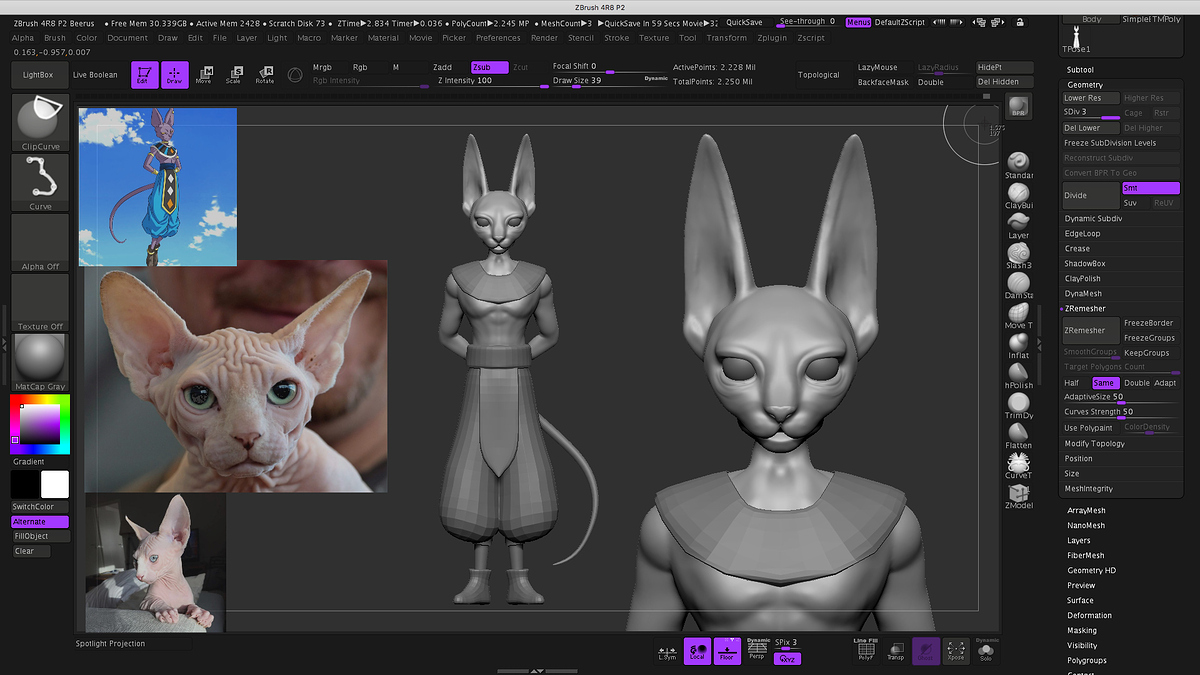The height and width of the screenshot is (675, 1200).
Task: Enable Mrgb paint mode
Action: click(x=322, y=67)
